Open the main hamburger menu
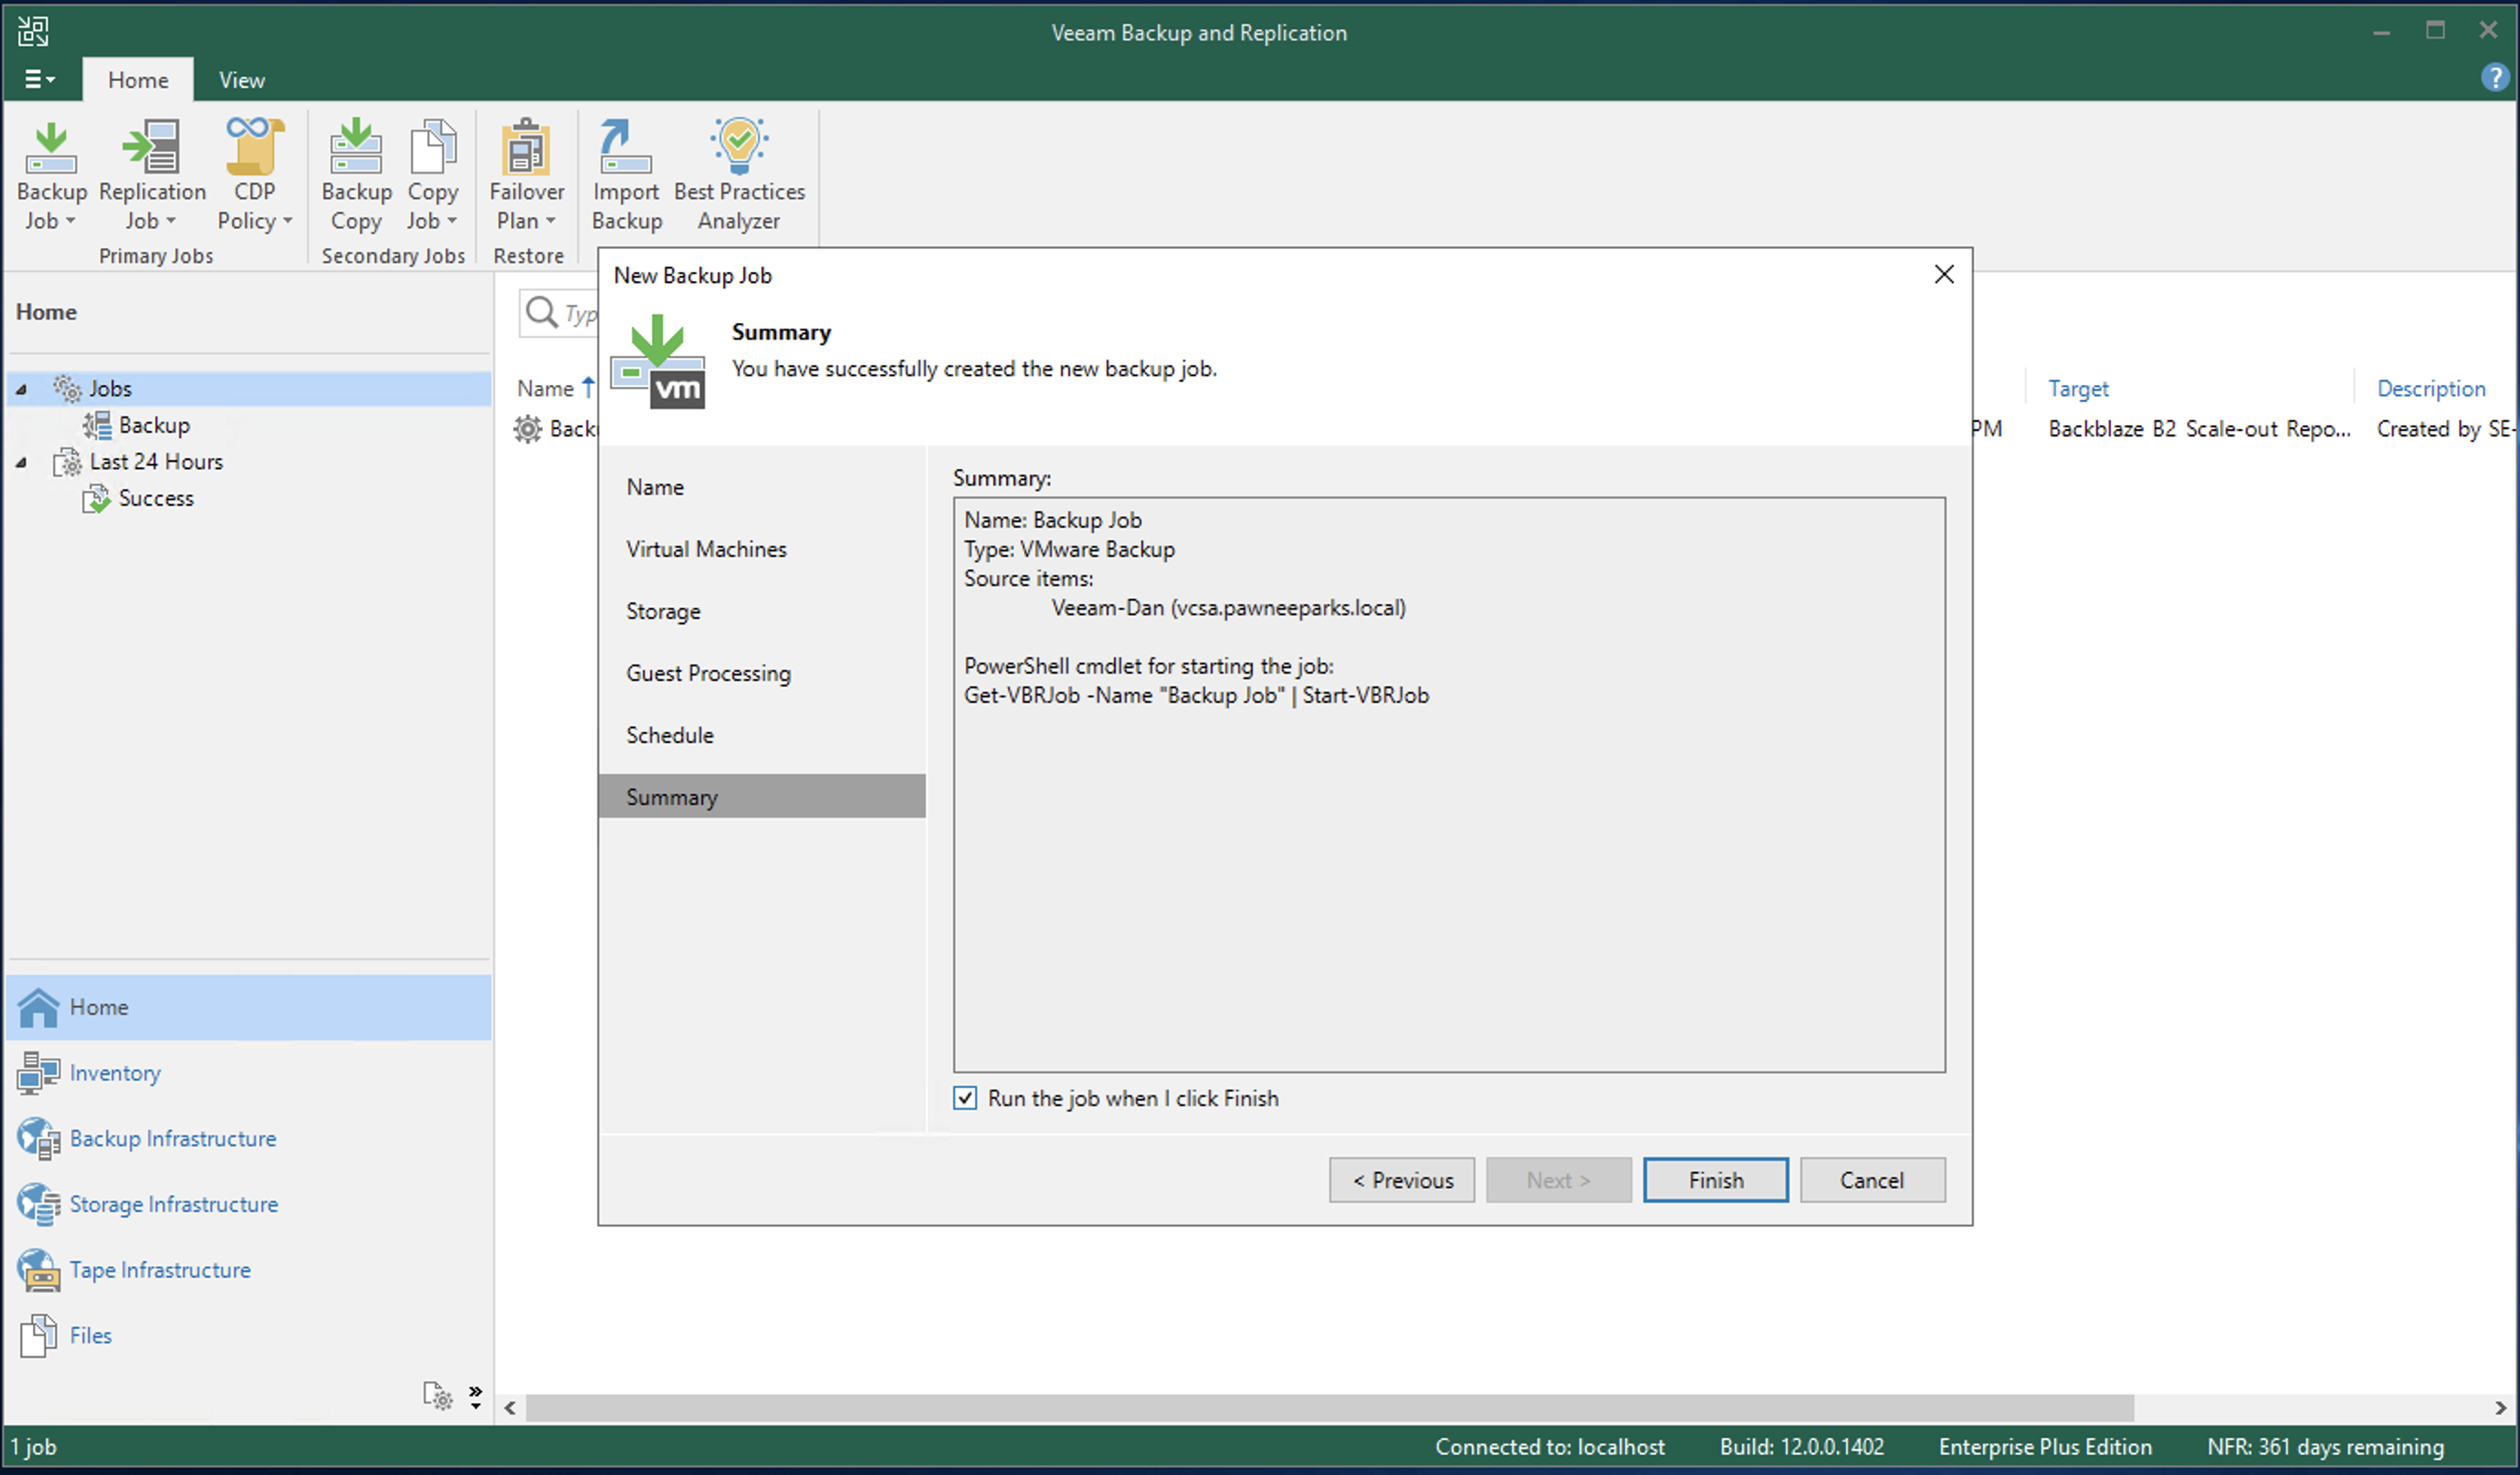This screenshot has height=1475, width=2520. point(39,79)
